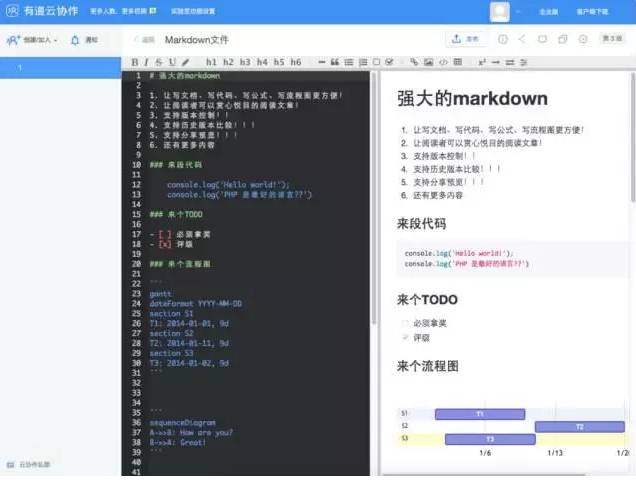The height and width of the screenshot is (480, 636).
Task: Click the duplicate copy icon in the header
Action: pyautogui.click(x=563, y=39)
